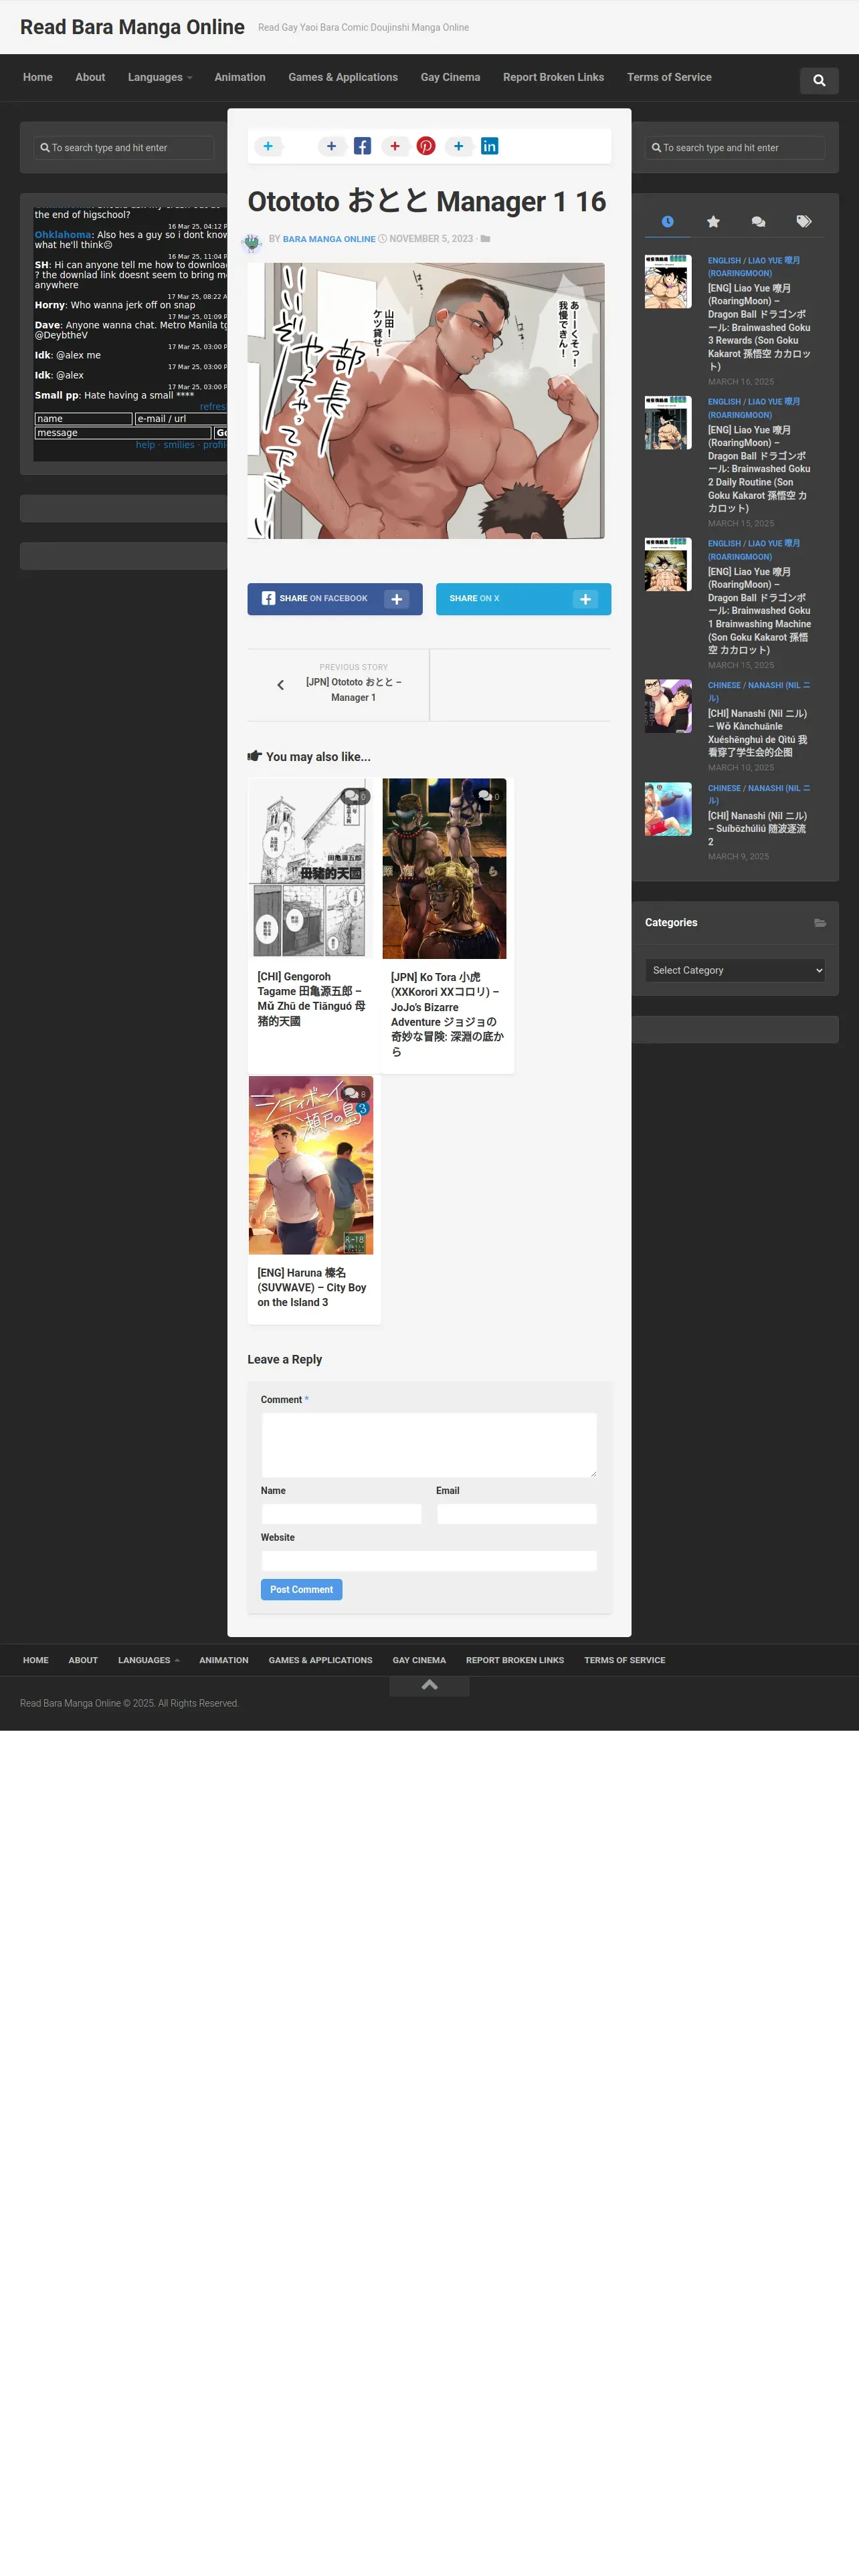The image size is (859, 2576).
Task: Open previous story Ototo Manager 1
Action: [354, 689]
